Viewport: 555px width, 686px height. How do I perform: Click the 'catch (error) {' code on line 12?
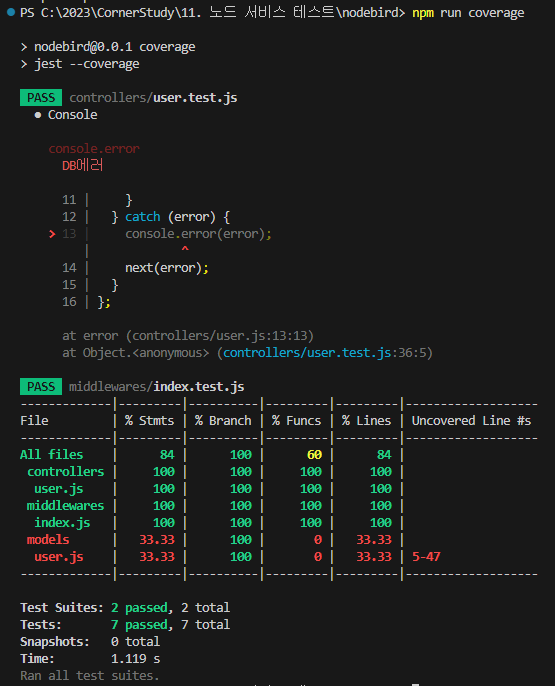(177, 217)
